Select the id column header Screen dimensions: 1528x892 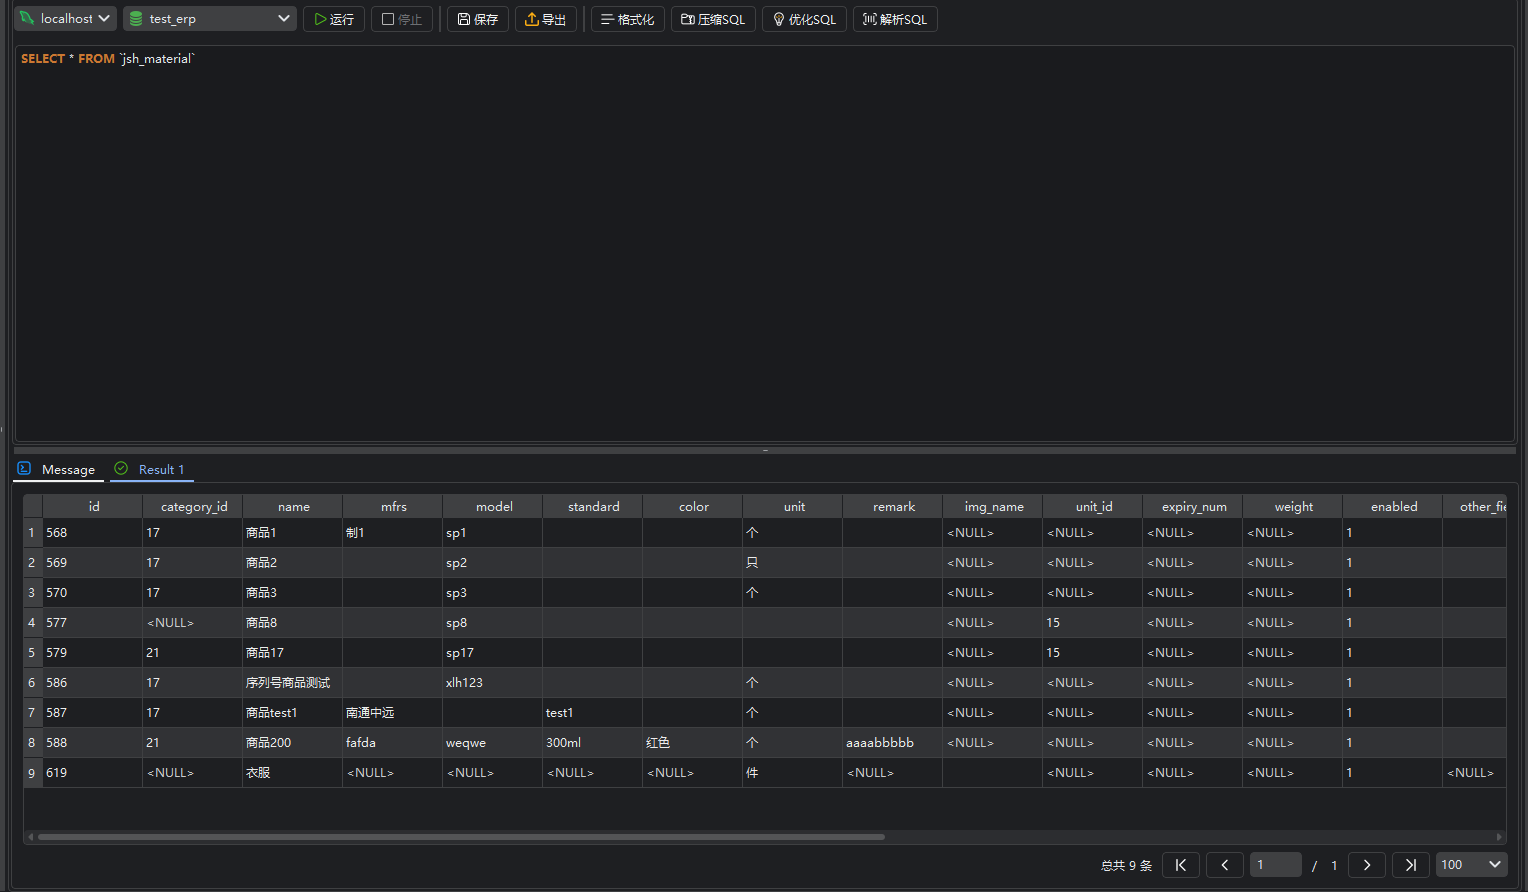[x=93, y=506]
